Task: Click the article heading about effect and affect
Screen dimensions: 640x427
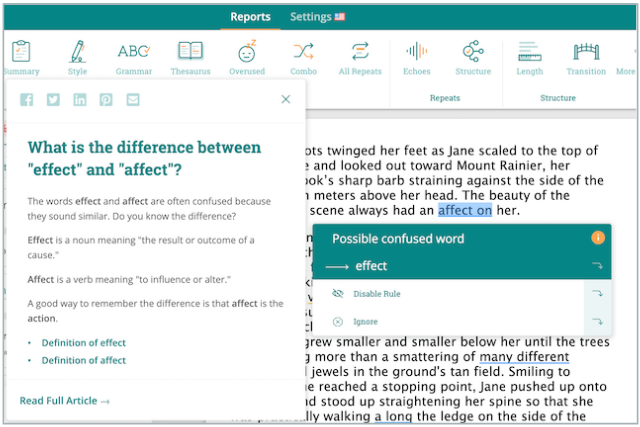Action: pyautogui.click(x=144, y=158)
